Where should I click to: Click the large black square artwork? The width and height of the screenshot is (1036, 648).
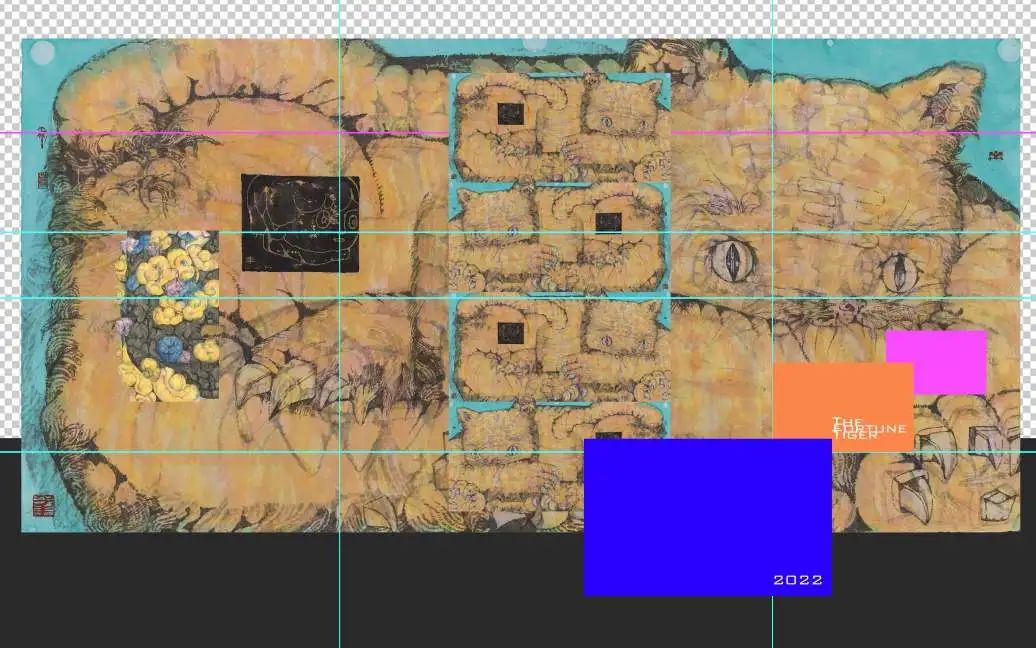(300, 224)
